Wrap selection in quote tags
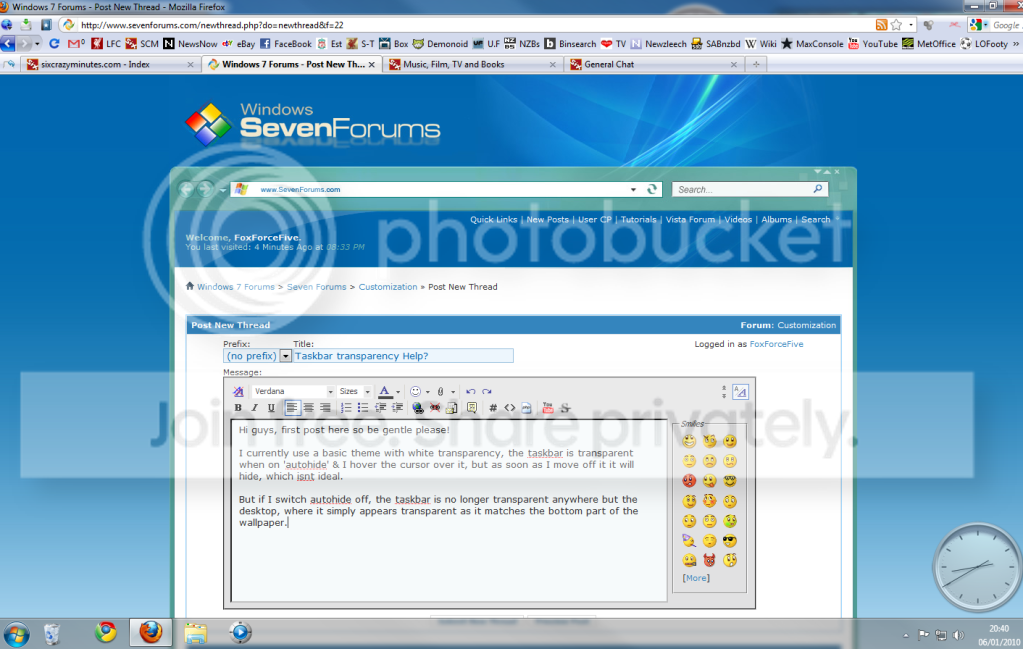 (472, 408)
